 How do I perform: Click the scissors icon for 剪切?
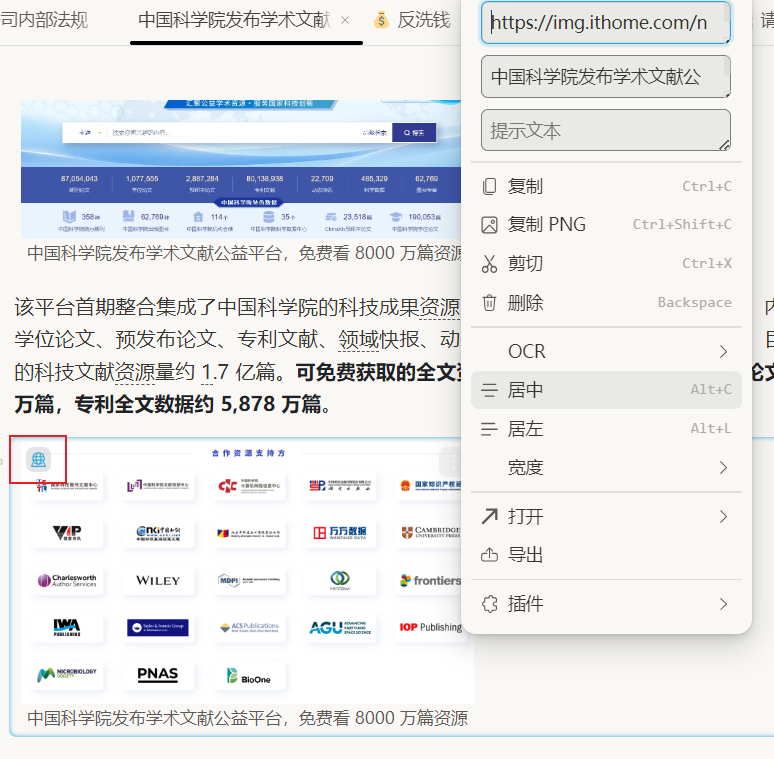[489, 264]
